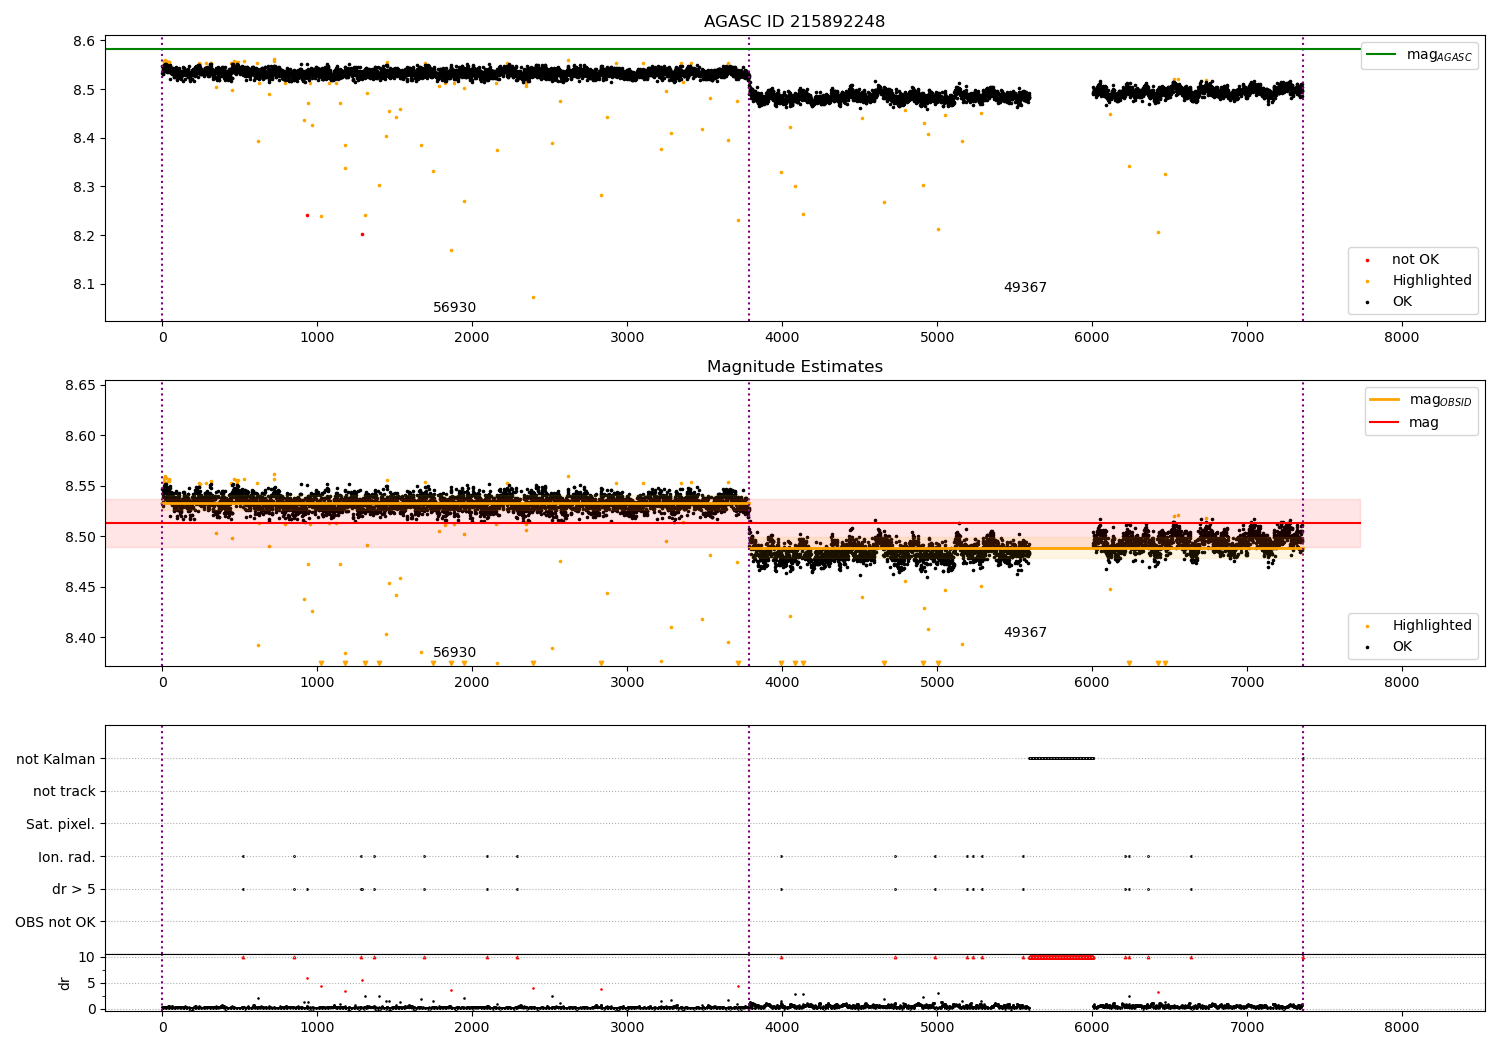
Task: Click the 8.6 y-axis tick label
Action: point(84,42)
